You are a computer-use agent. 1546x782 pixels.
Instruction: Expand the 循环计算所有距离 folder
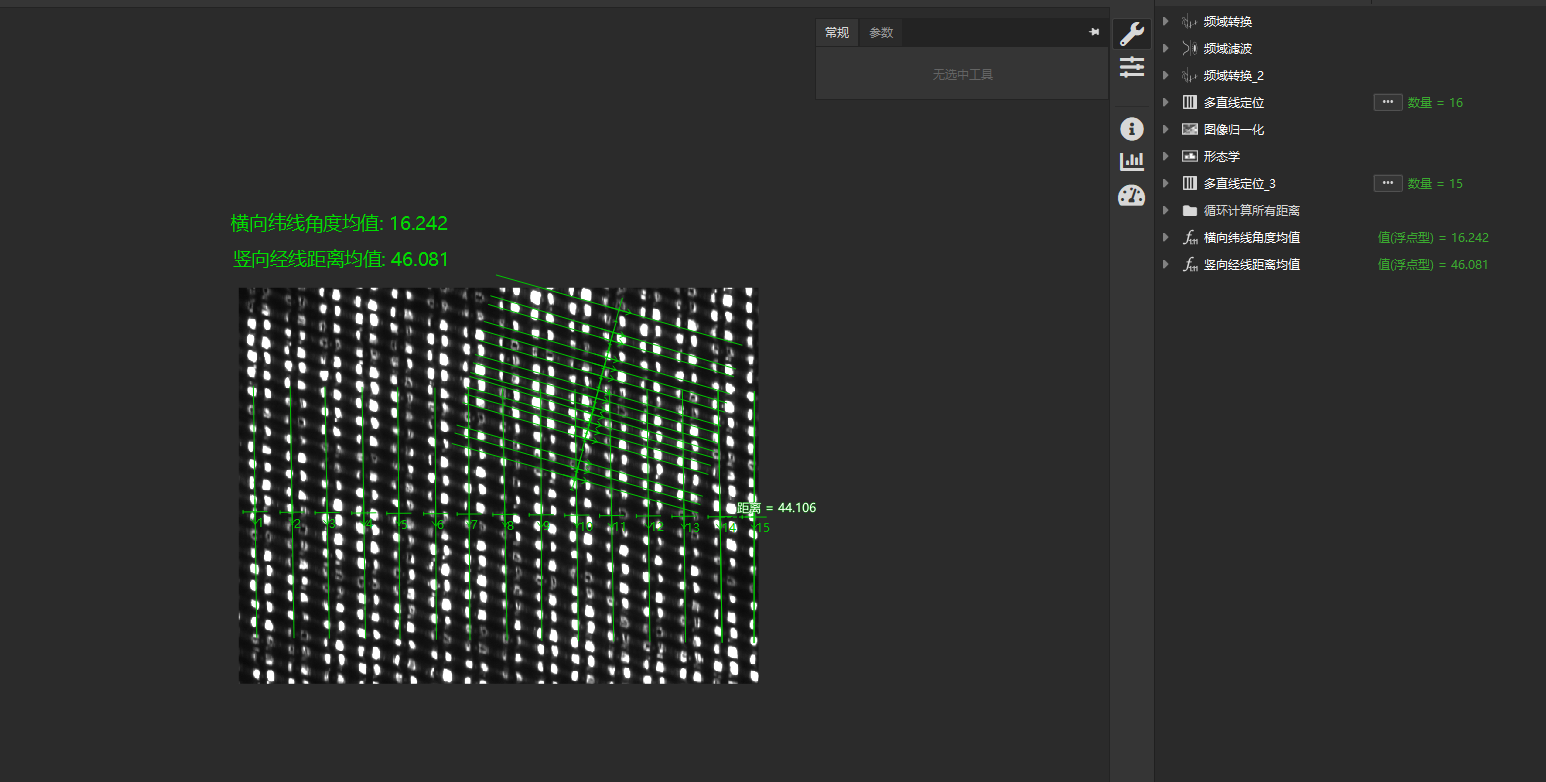pos(1165,210)
